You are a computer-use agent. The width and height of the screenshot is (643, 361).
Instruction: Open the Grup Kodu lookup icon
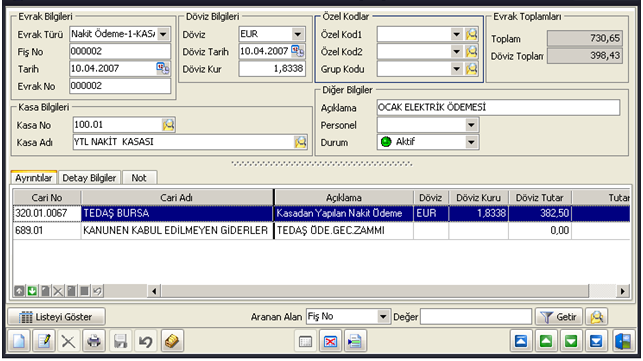(x=472, y=69)
